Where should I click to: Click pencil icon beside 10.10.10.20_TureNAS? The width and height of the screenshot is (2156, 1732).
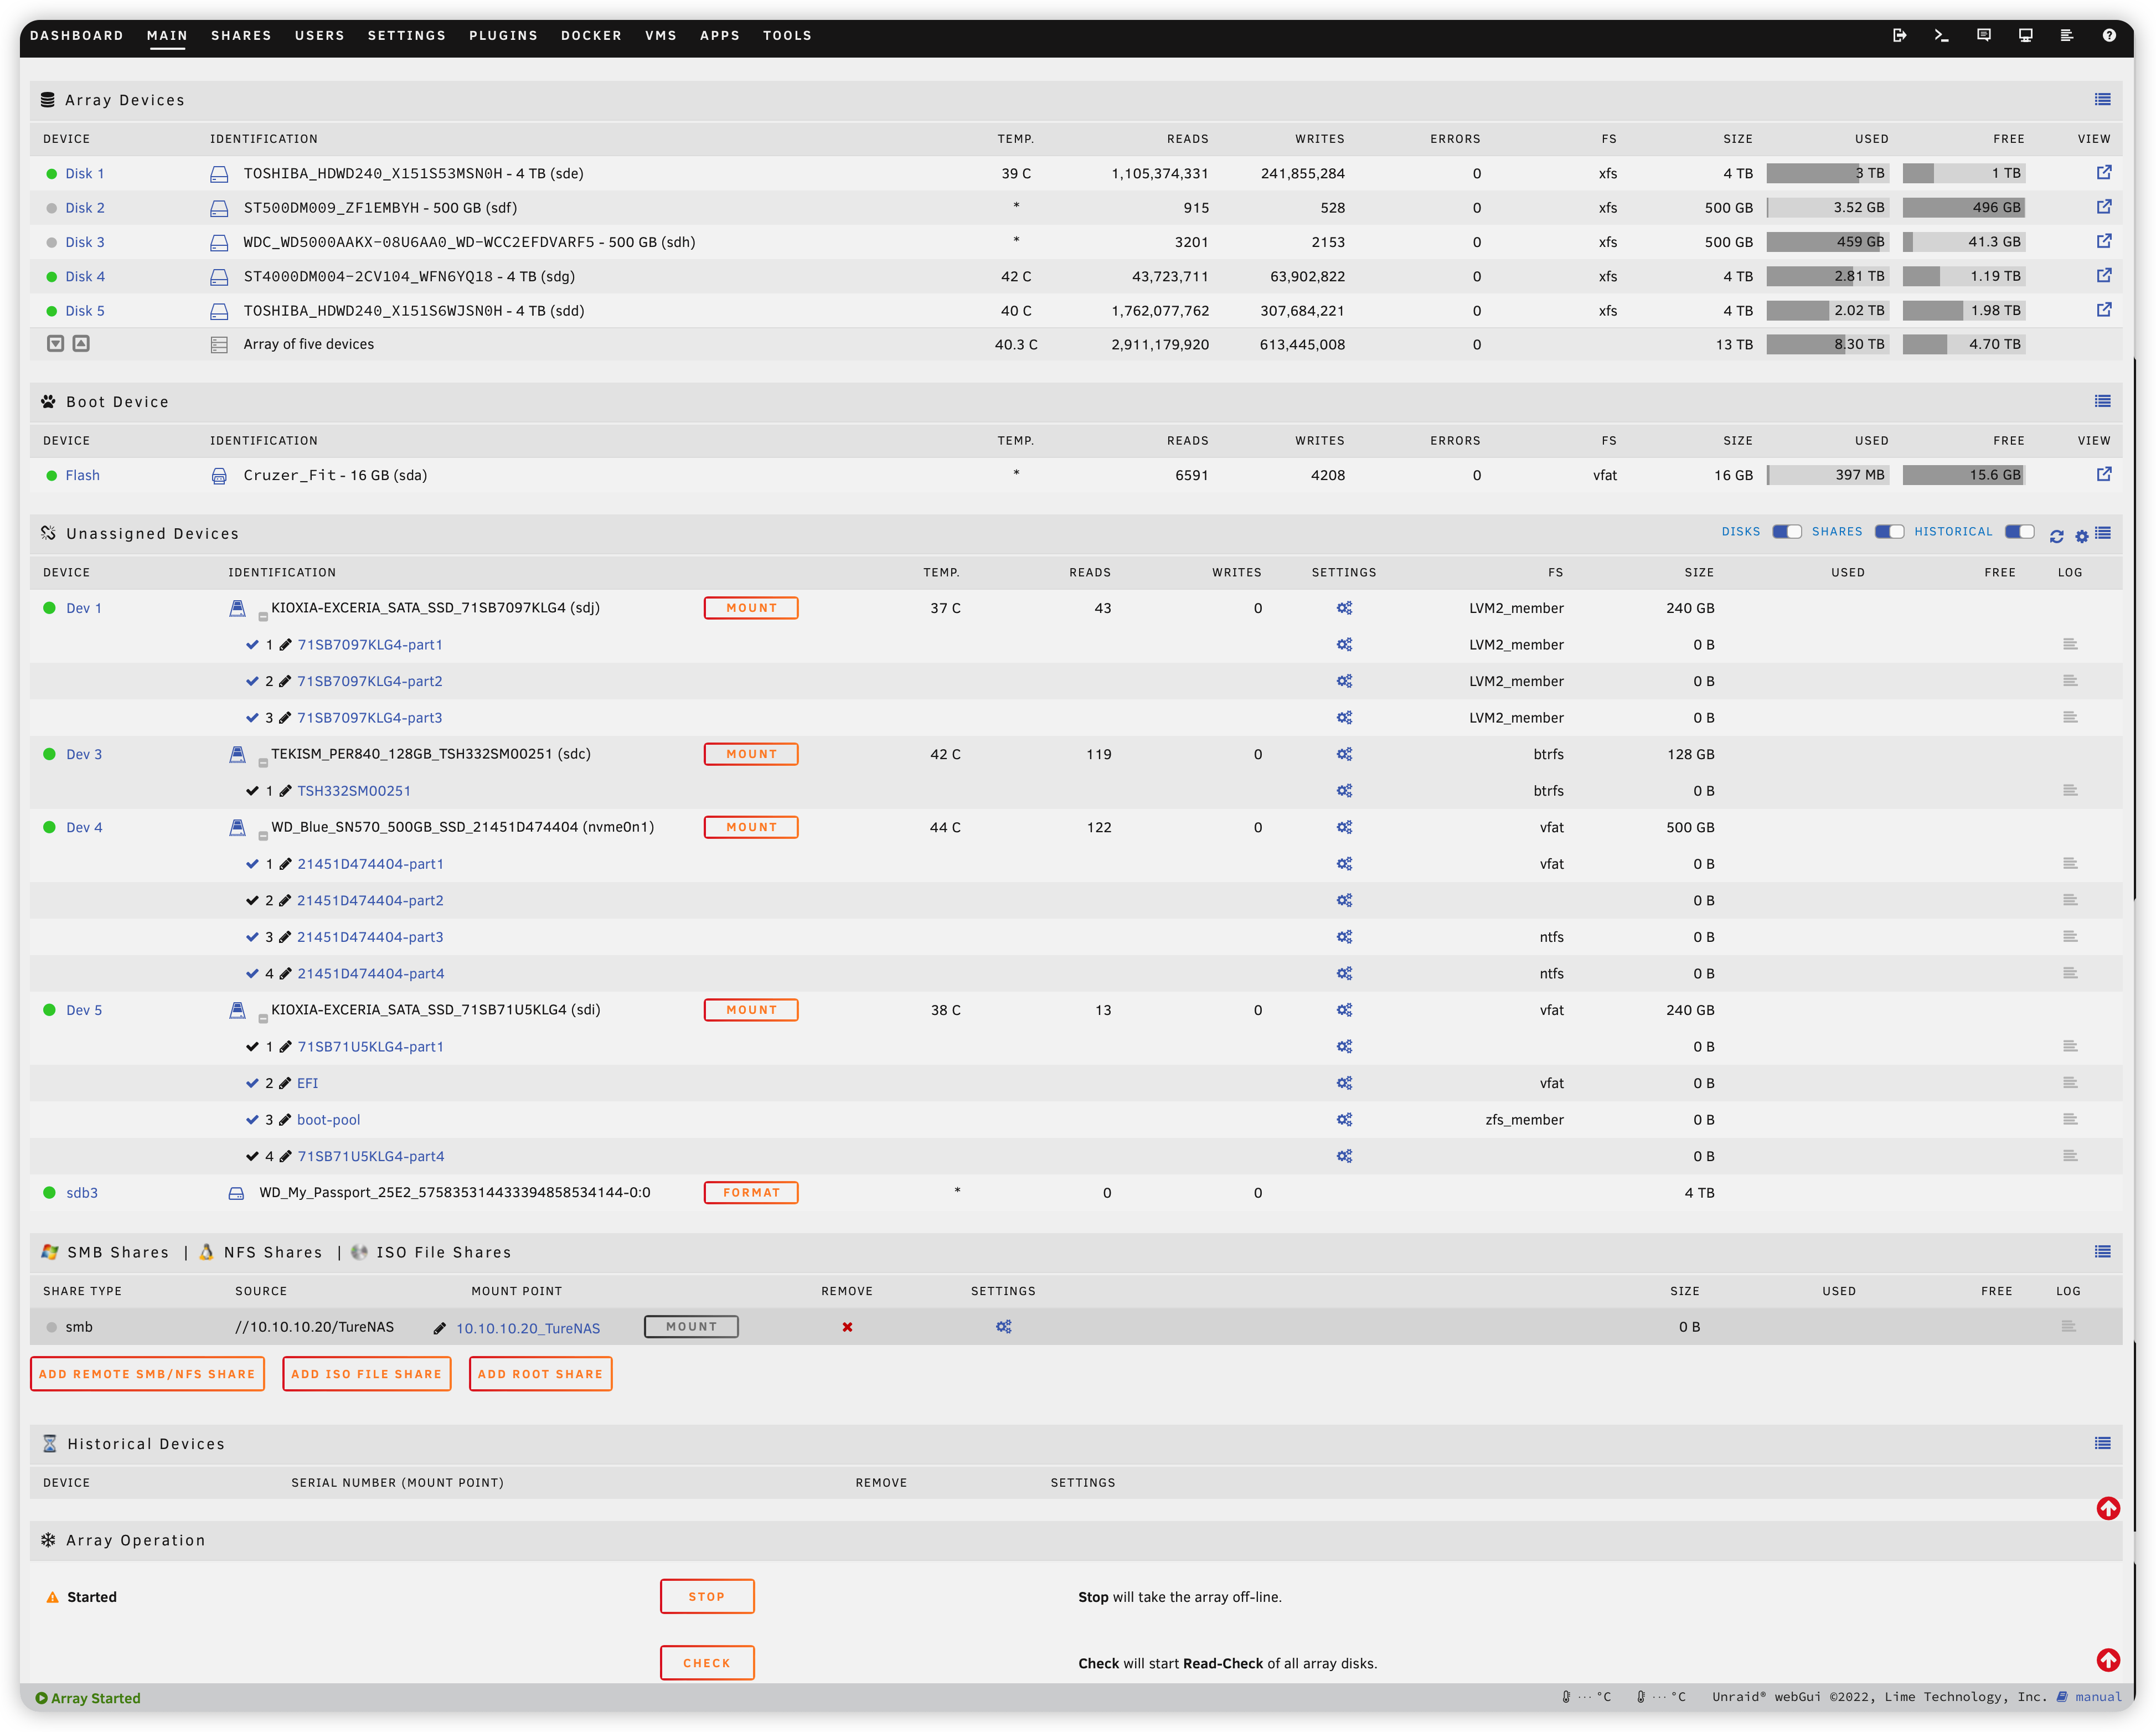439,1328
